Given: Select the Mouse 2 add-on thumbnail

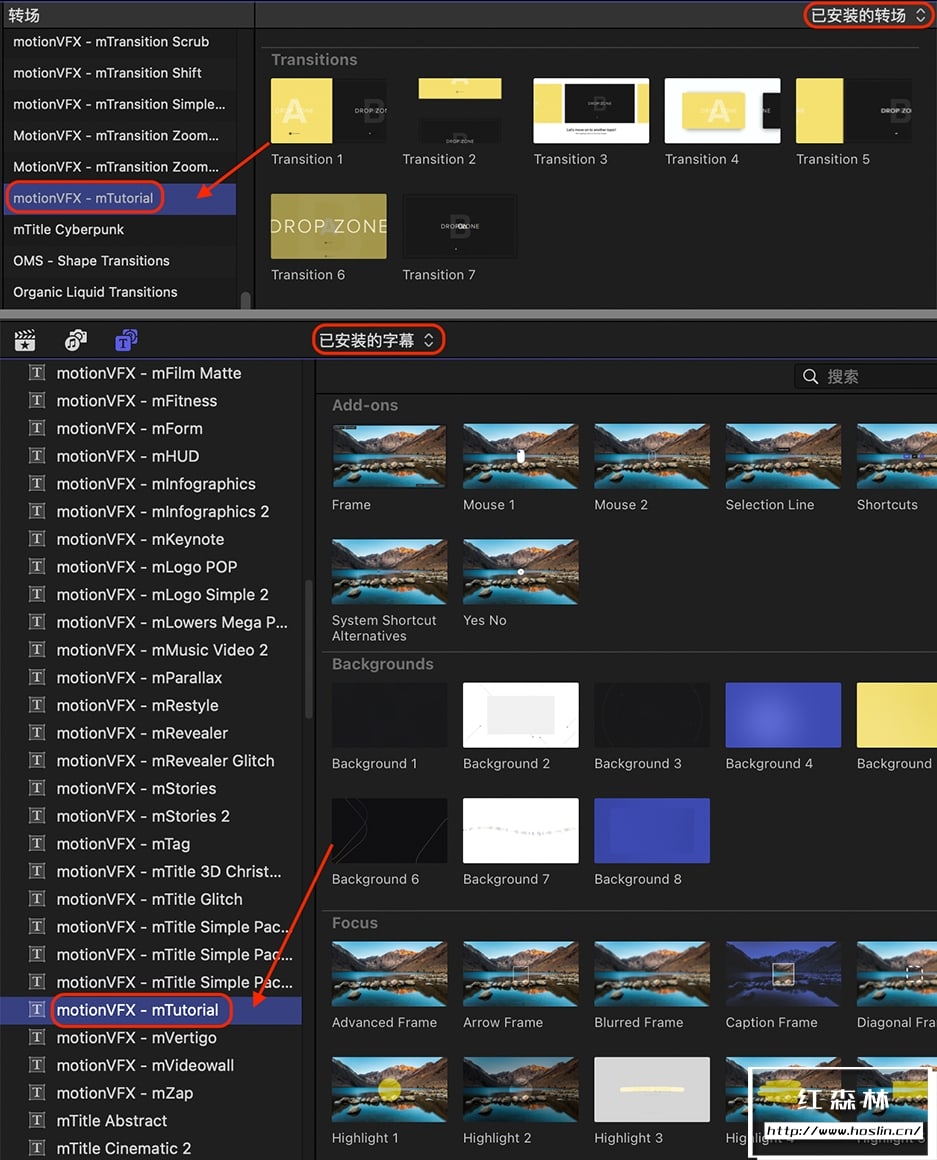Looking at the screenshot, I should (x=652, y=456).
